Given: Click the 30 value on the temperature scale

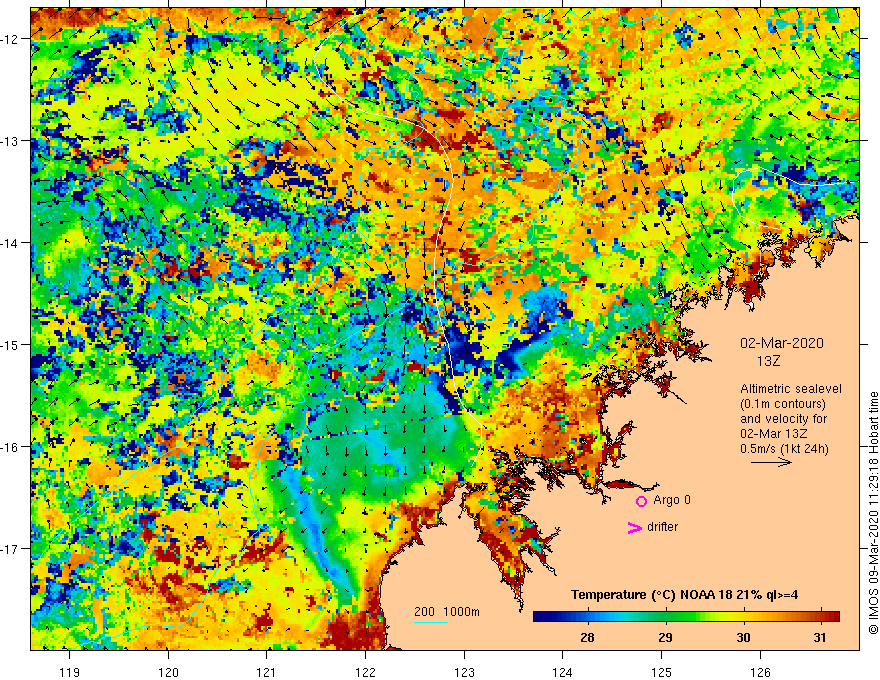Looking at the screenshot, I should [x=743, y=637].
